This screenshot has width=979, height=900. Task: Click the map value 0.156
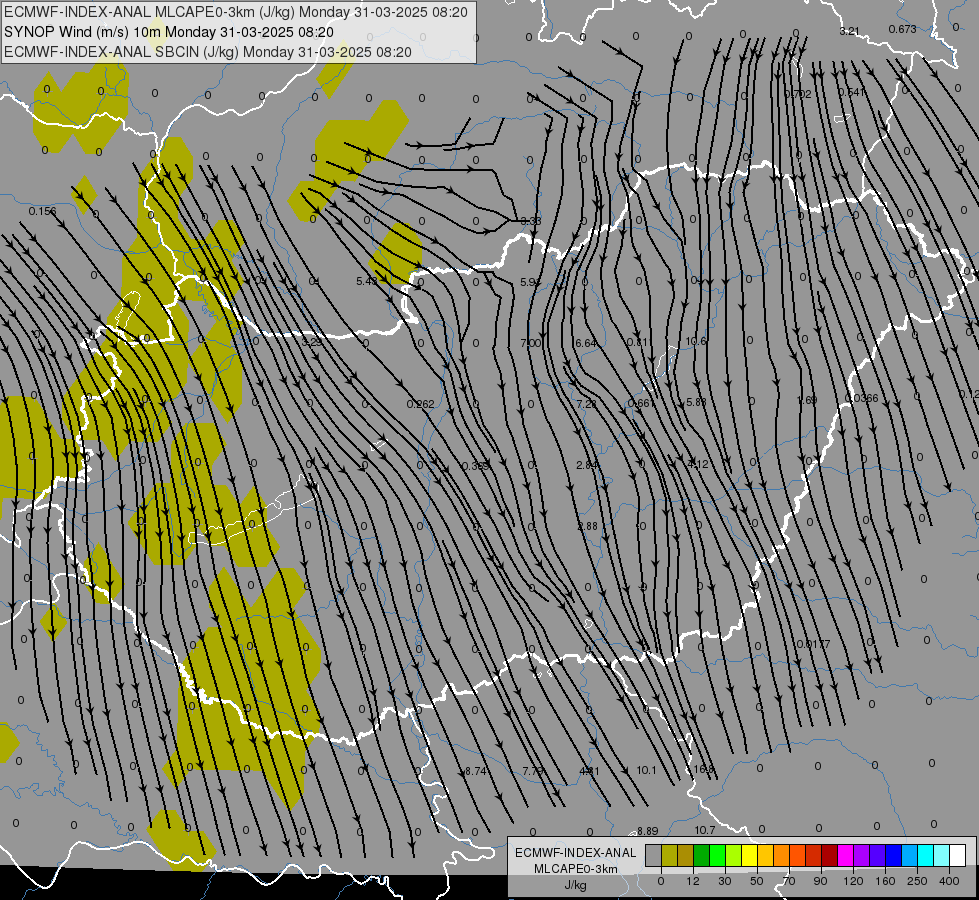tap(42, 211)
